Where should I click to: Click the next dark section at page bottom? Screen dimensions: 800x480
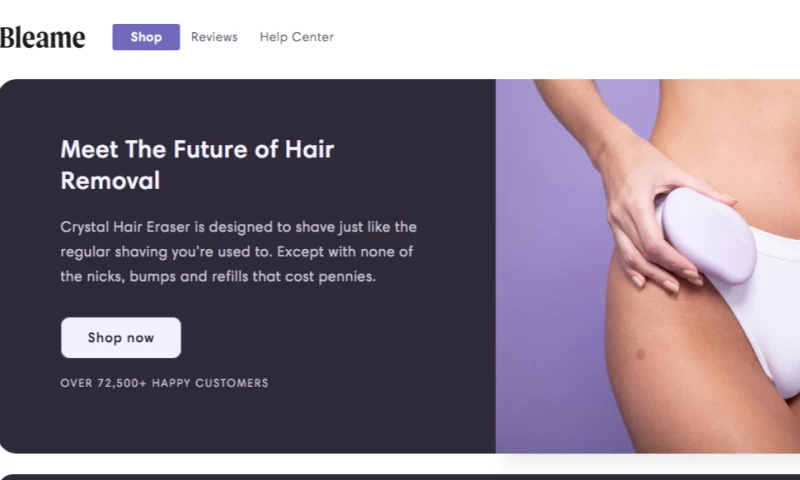click(400, 477)
